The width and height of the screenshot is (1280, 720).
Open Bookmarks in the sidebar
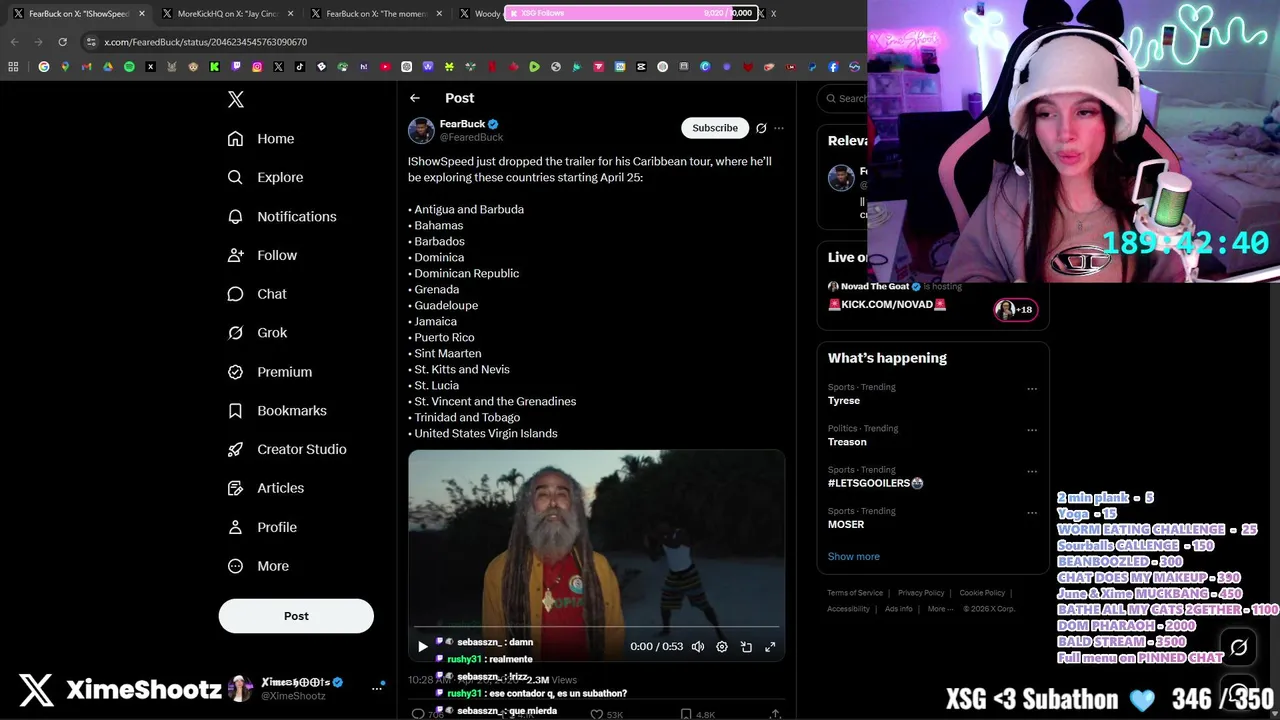click(x=277, y=411)
